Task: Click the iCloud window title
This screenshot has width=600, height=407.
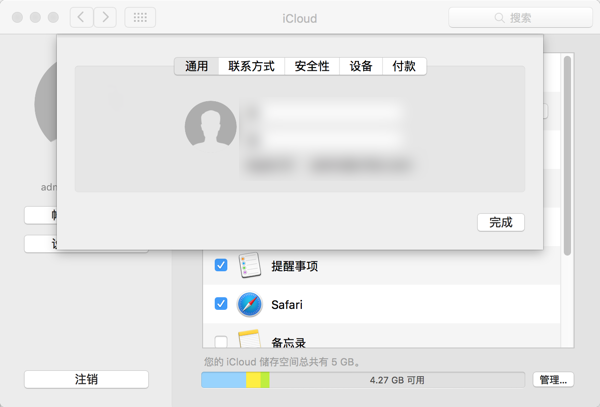Action: click(300, 18)
